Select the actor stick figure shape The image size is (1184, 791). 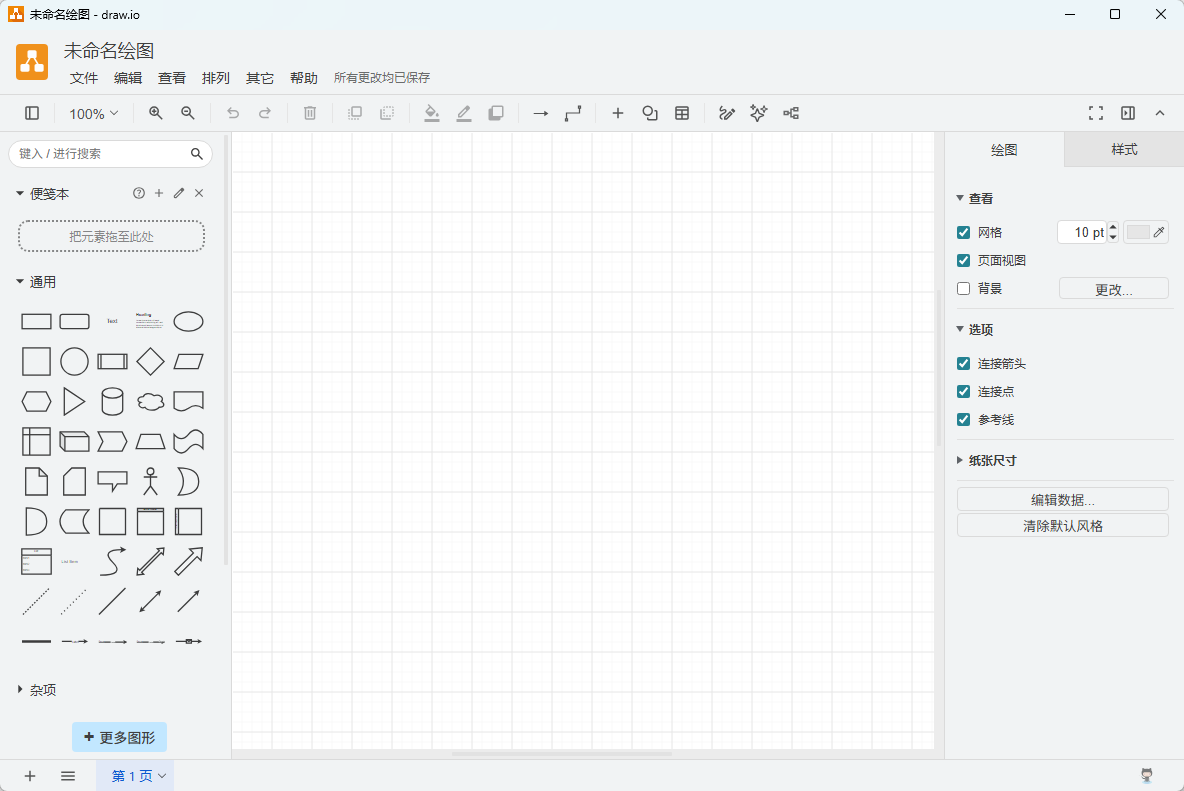150,482
